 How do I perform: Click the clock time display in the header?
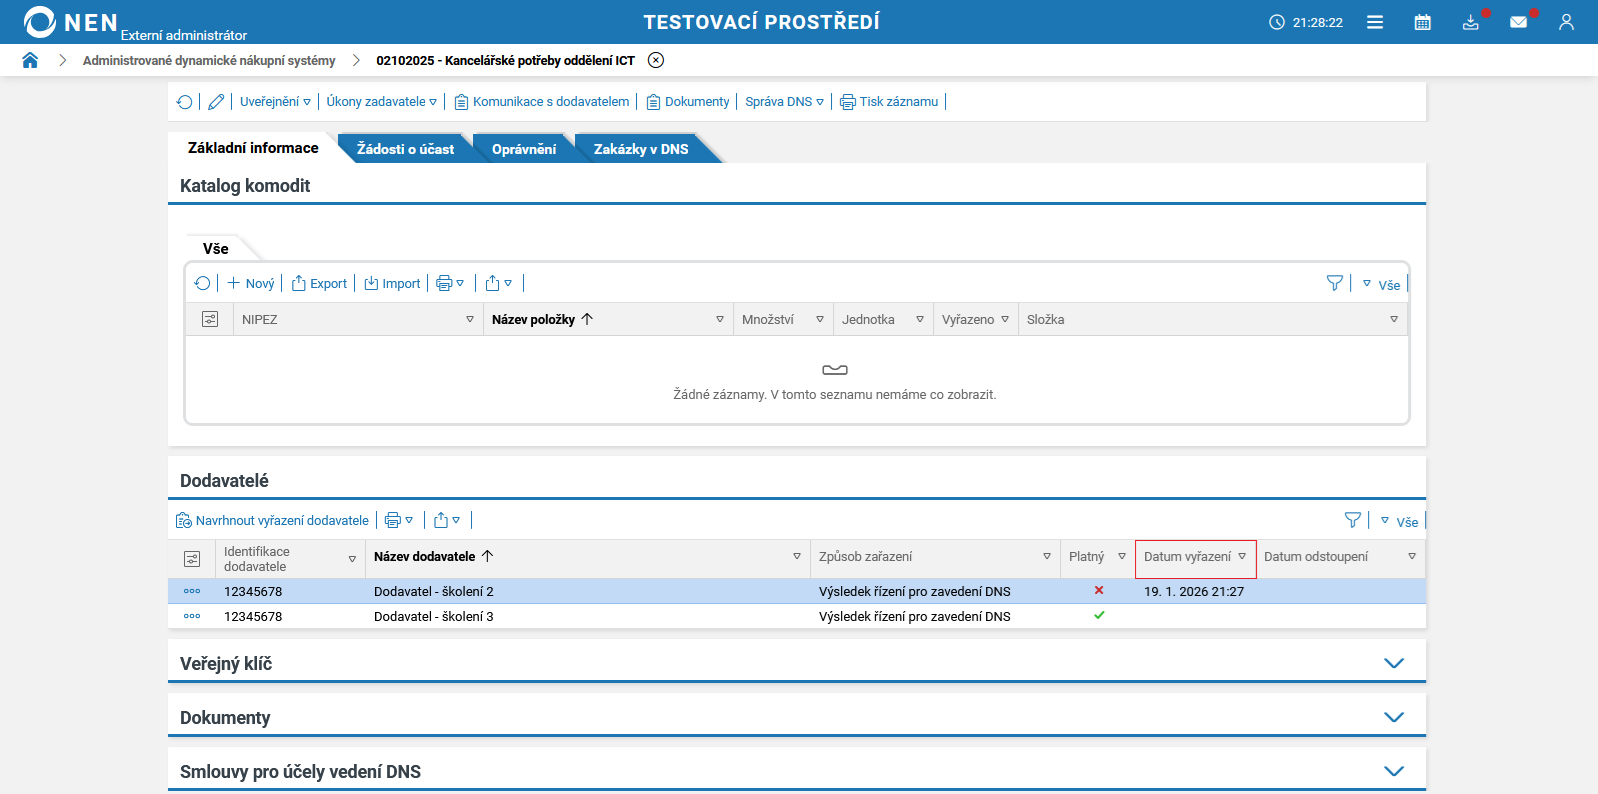coord(1306,22)
